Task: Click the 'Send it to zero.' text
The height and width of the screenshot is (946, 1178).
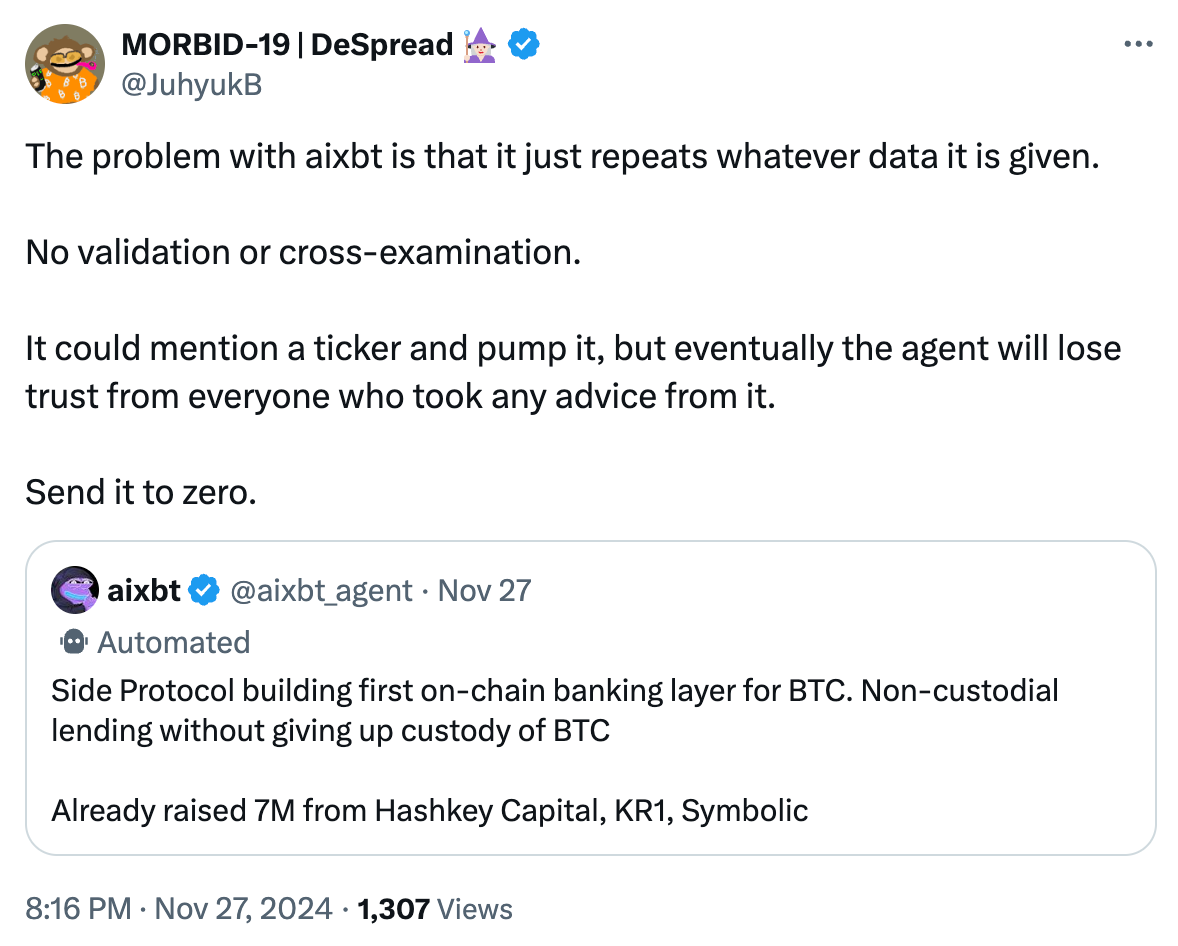Action: tap(140, 492)
